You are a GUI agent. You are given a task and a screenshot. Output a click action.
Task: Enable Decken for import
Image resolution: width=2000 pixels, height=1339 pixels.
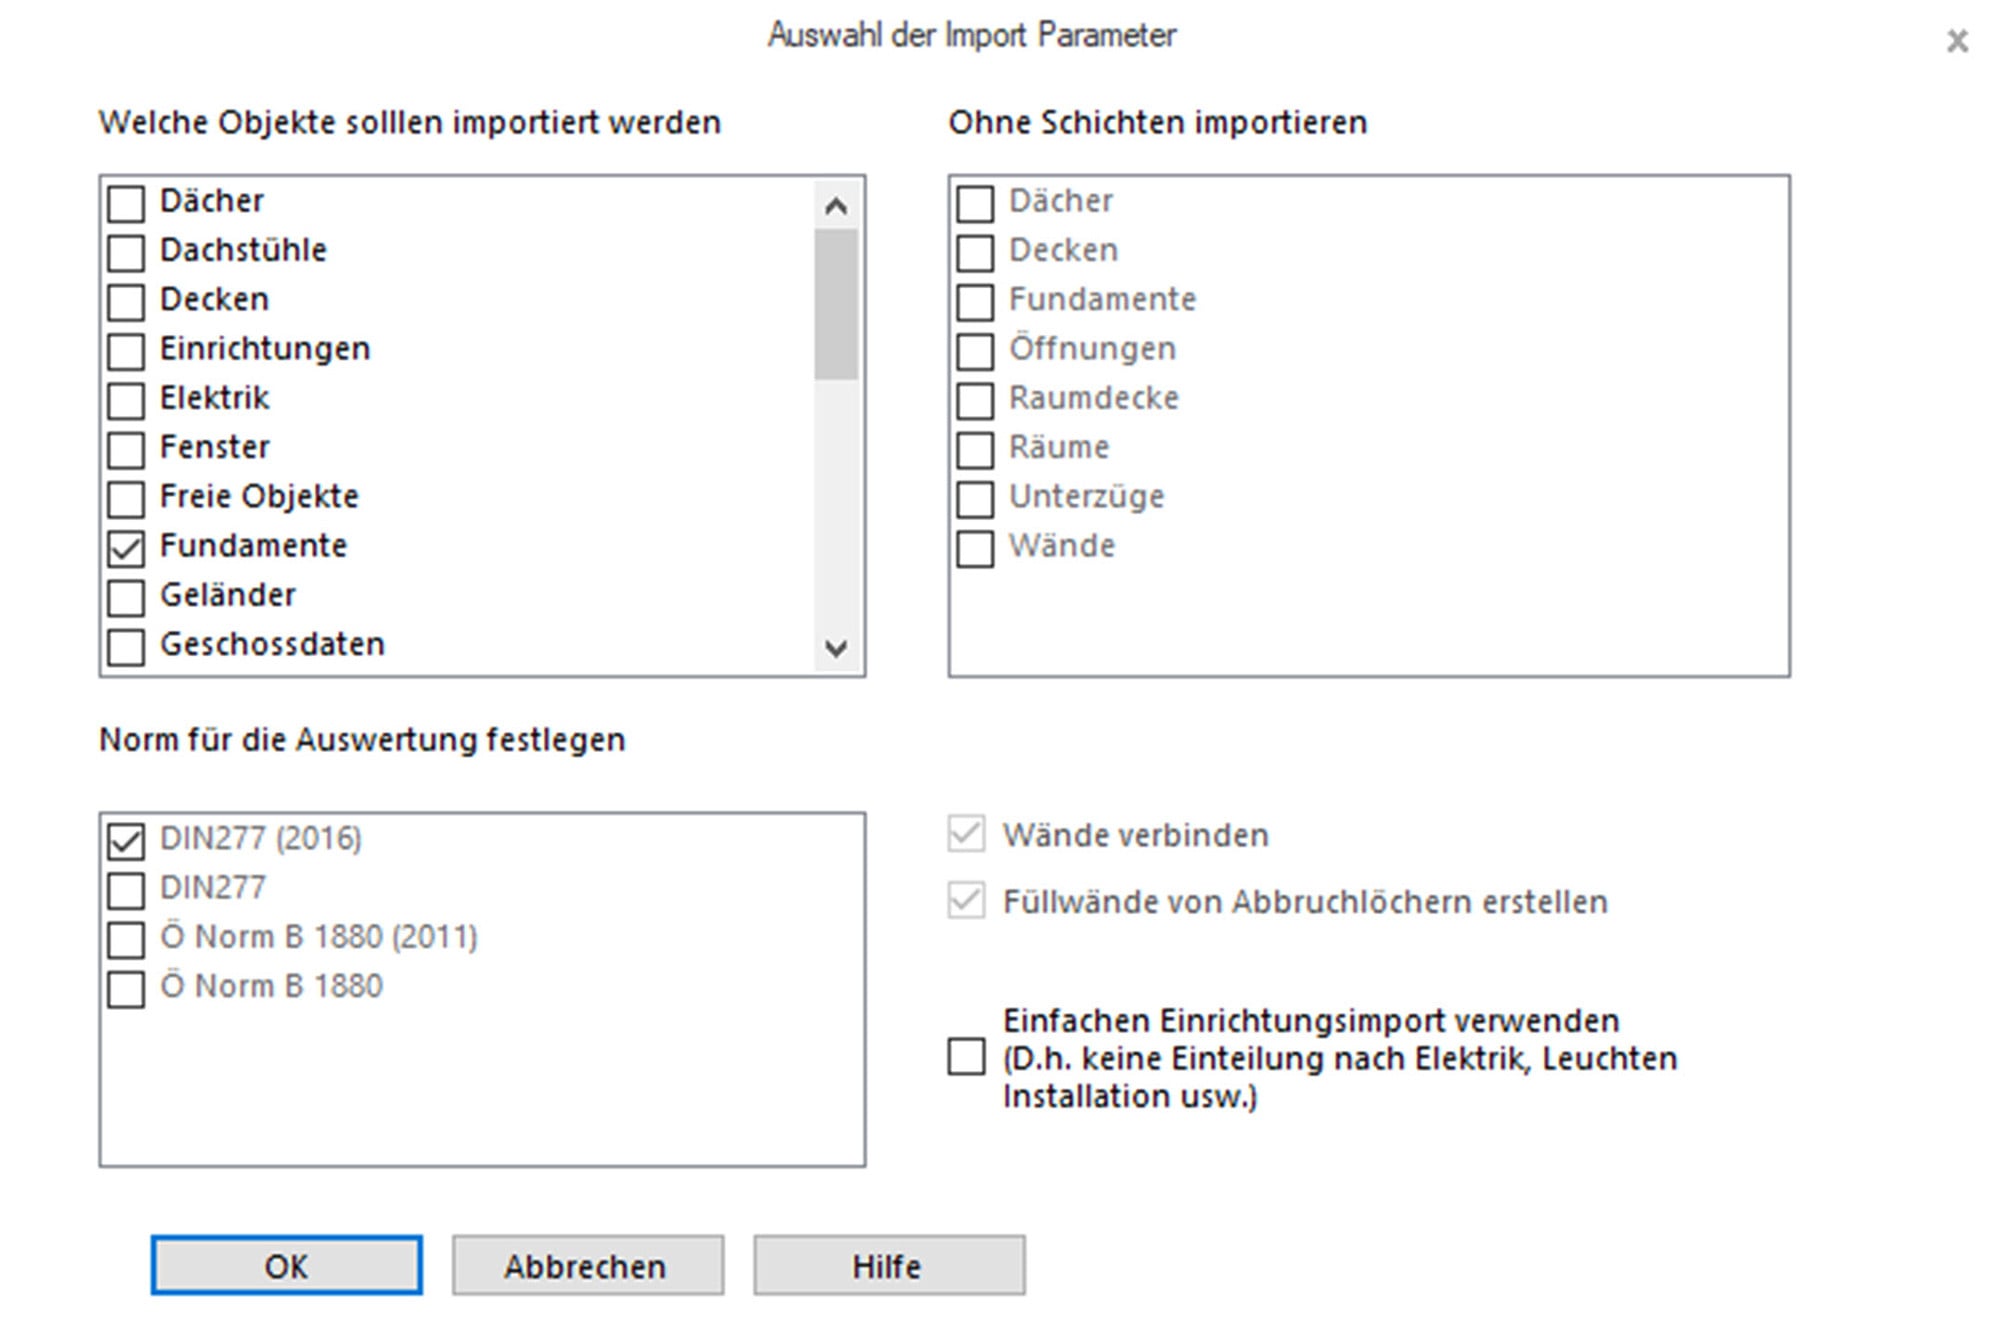pos(124,300)
